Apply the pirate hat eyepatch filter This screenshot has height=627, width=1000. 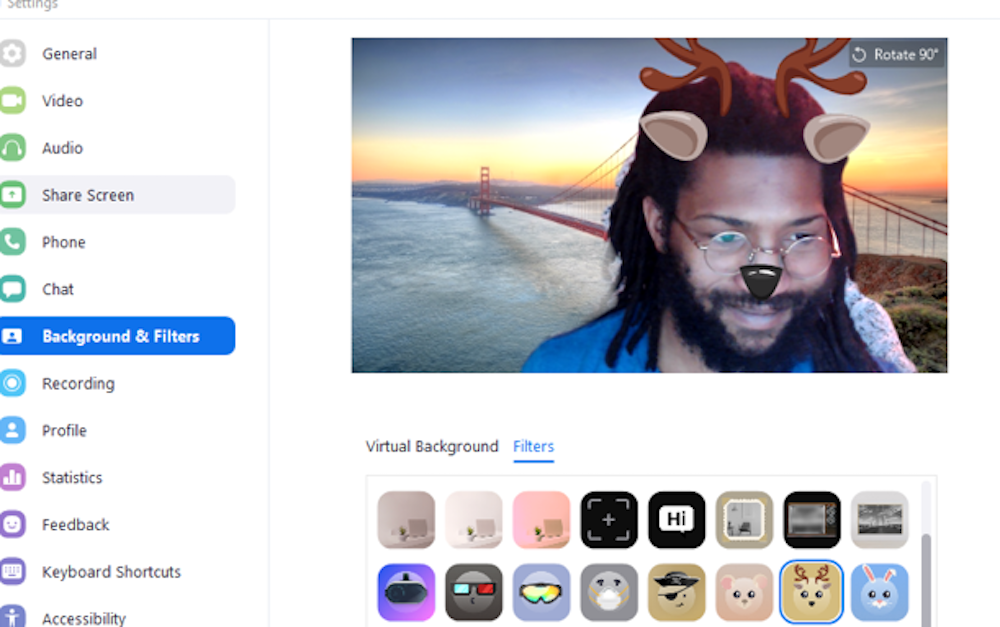(x=677, y=593)
